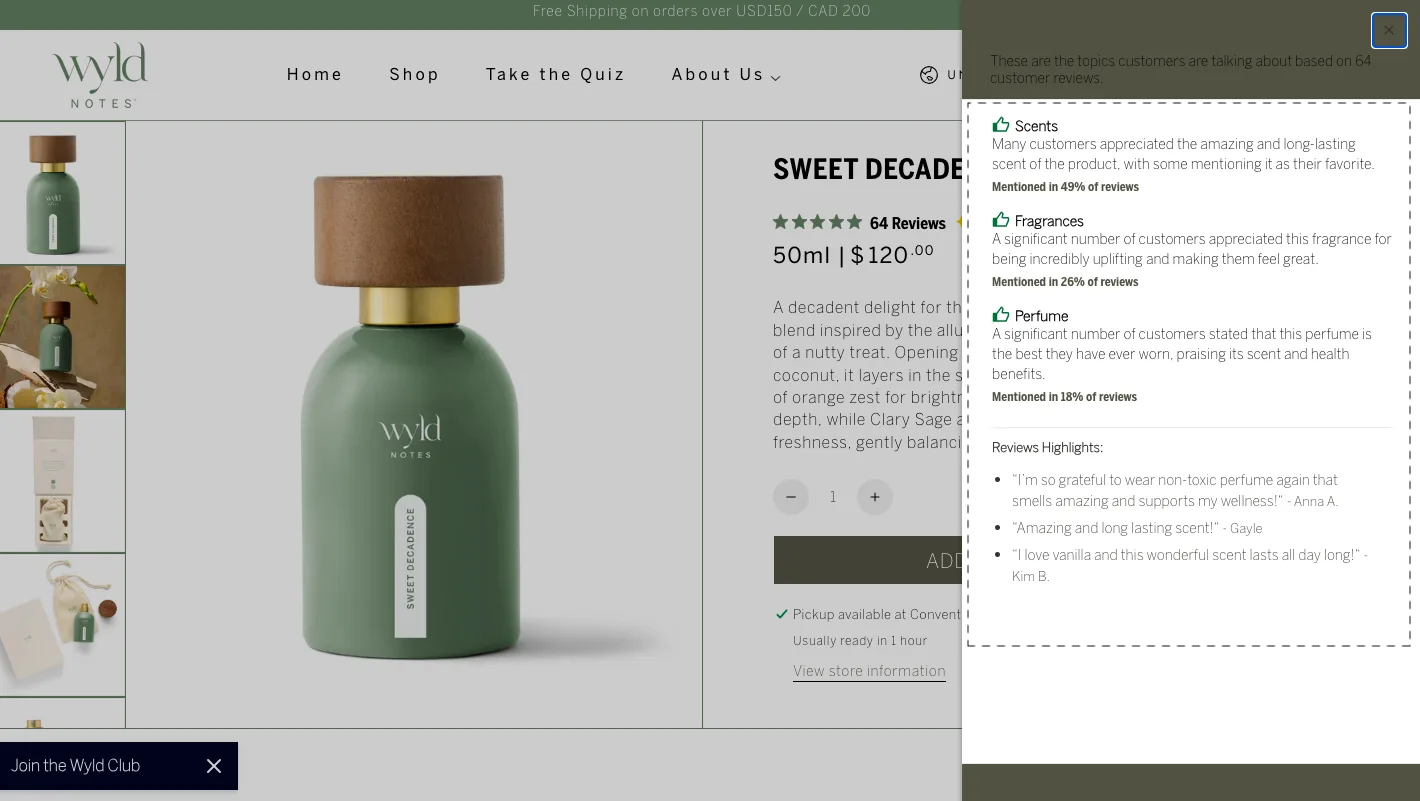Screen dimensions: 1420x801
Task: Open the 64 Reviews link
Action: tap(908, 223)
